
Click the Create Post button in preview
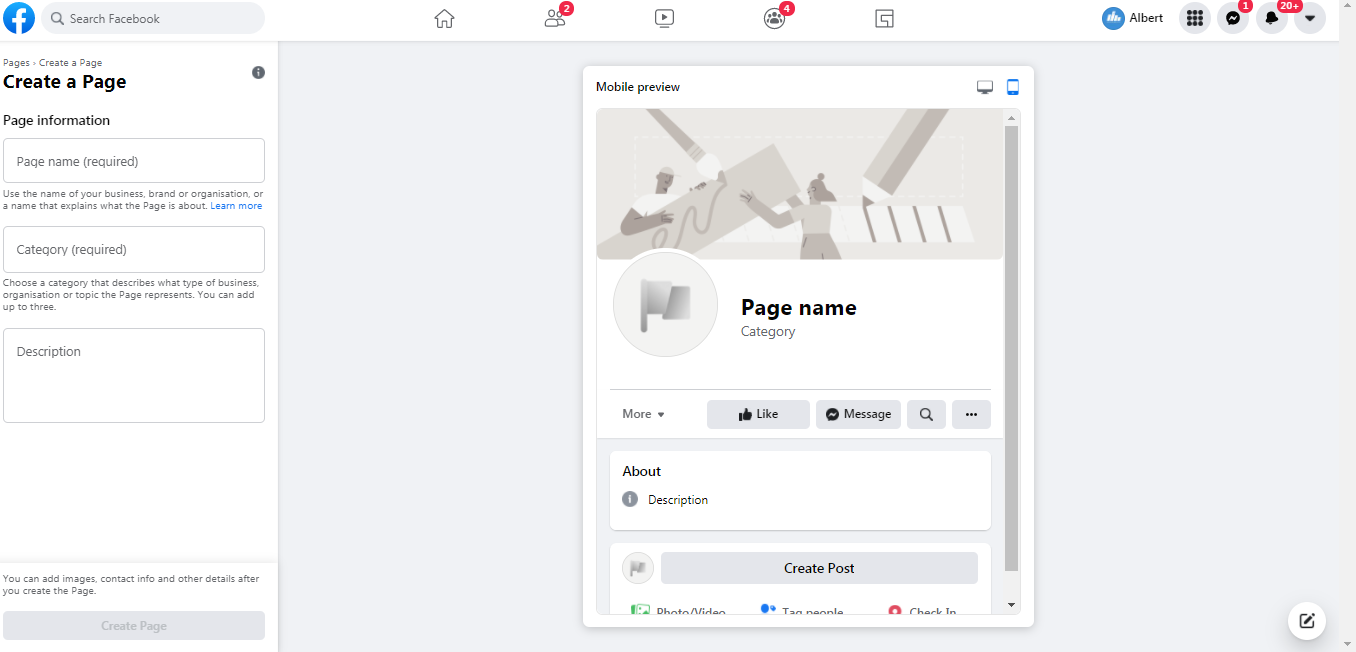(x=819, y=567)
